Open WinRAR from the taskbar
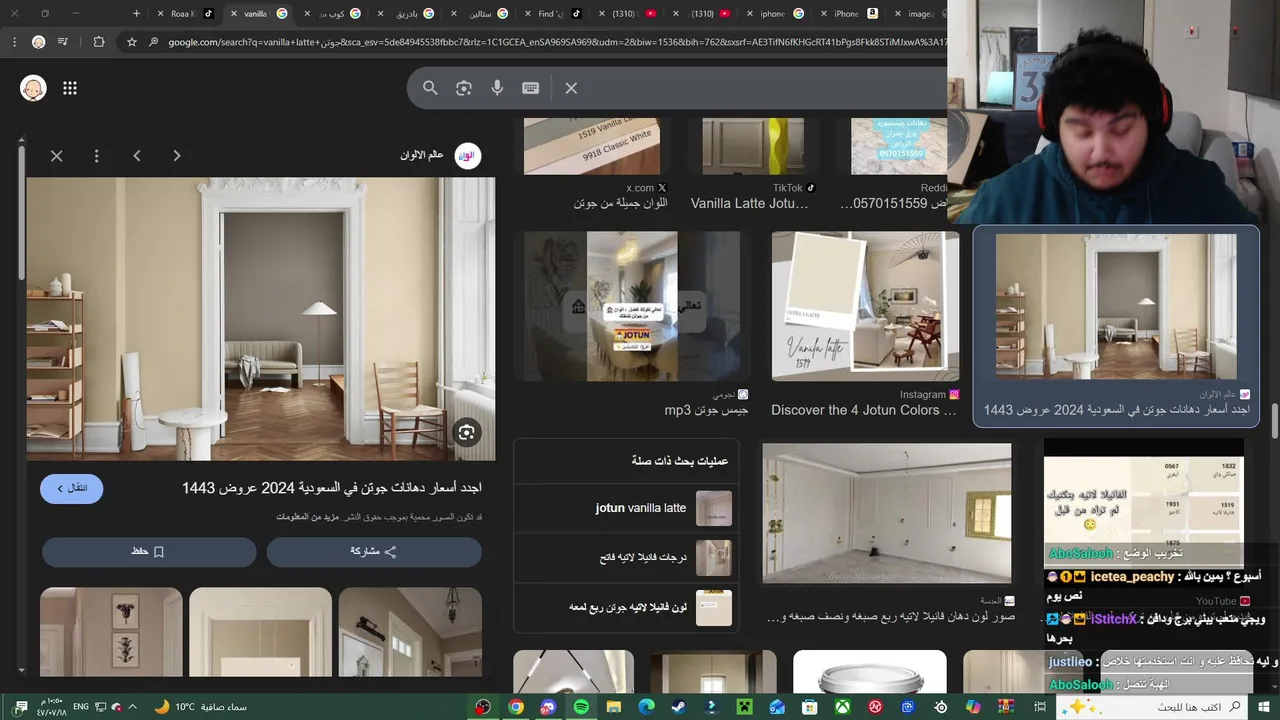Image resolution: width=1280 pixels, height=720 pixels. (1007, 707)
